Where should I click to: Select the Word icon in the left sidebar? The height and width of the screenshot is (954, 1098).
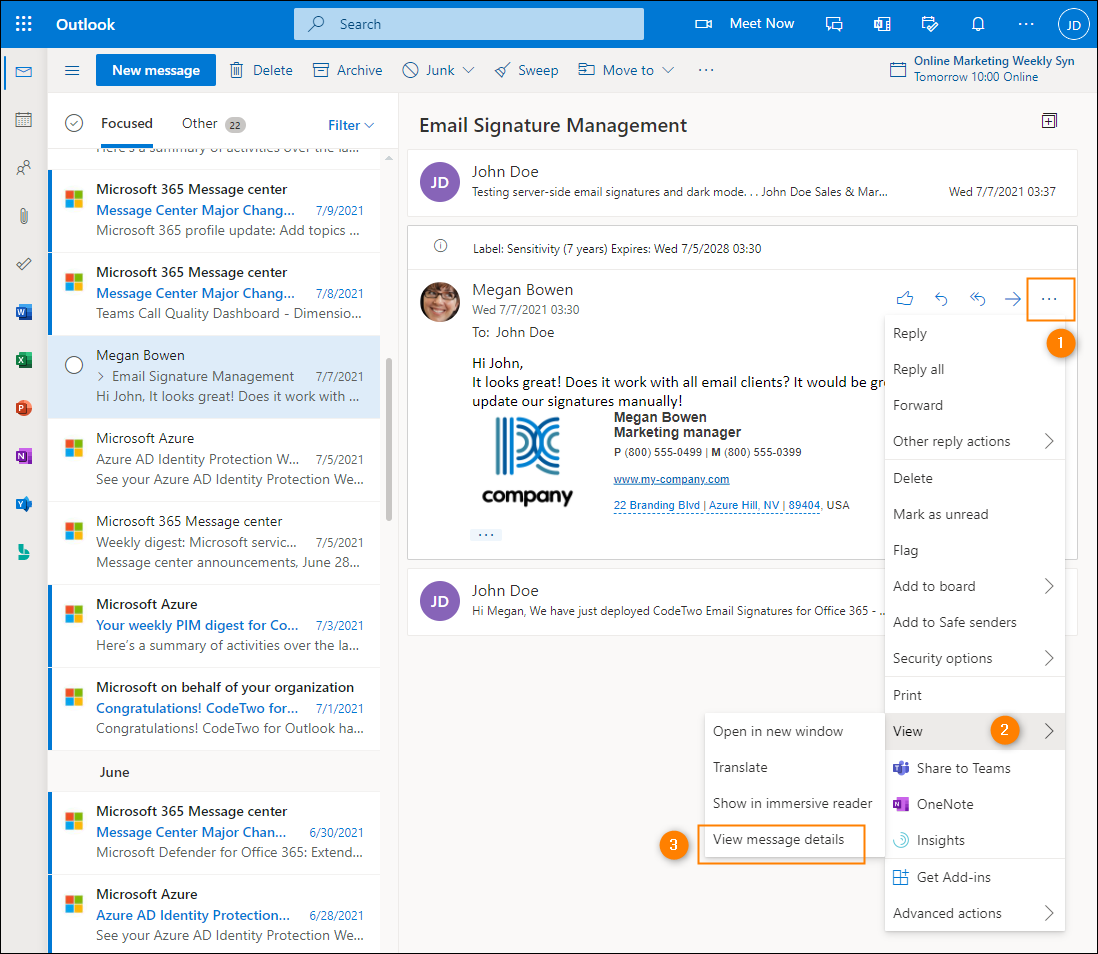click(23, 311)
